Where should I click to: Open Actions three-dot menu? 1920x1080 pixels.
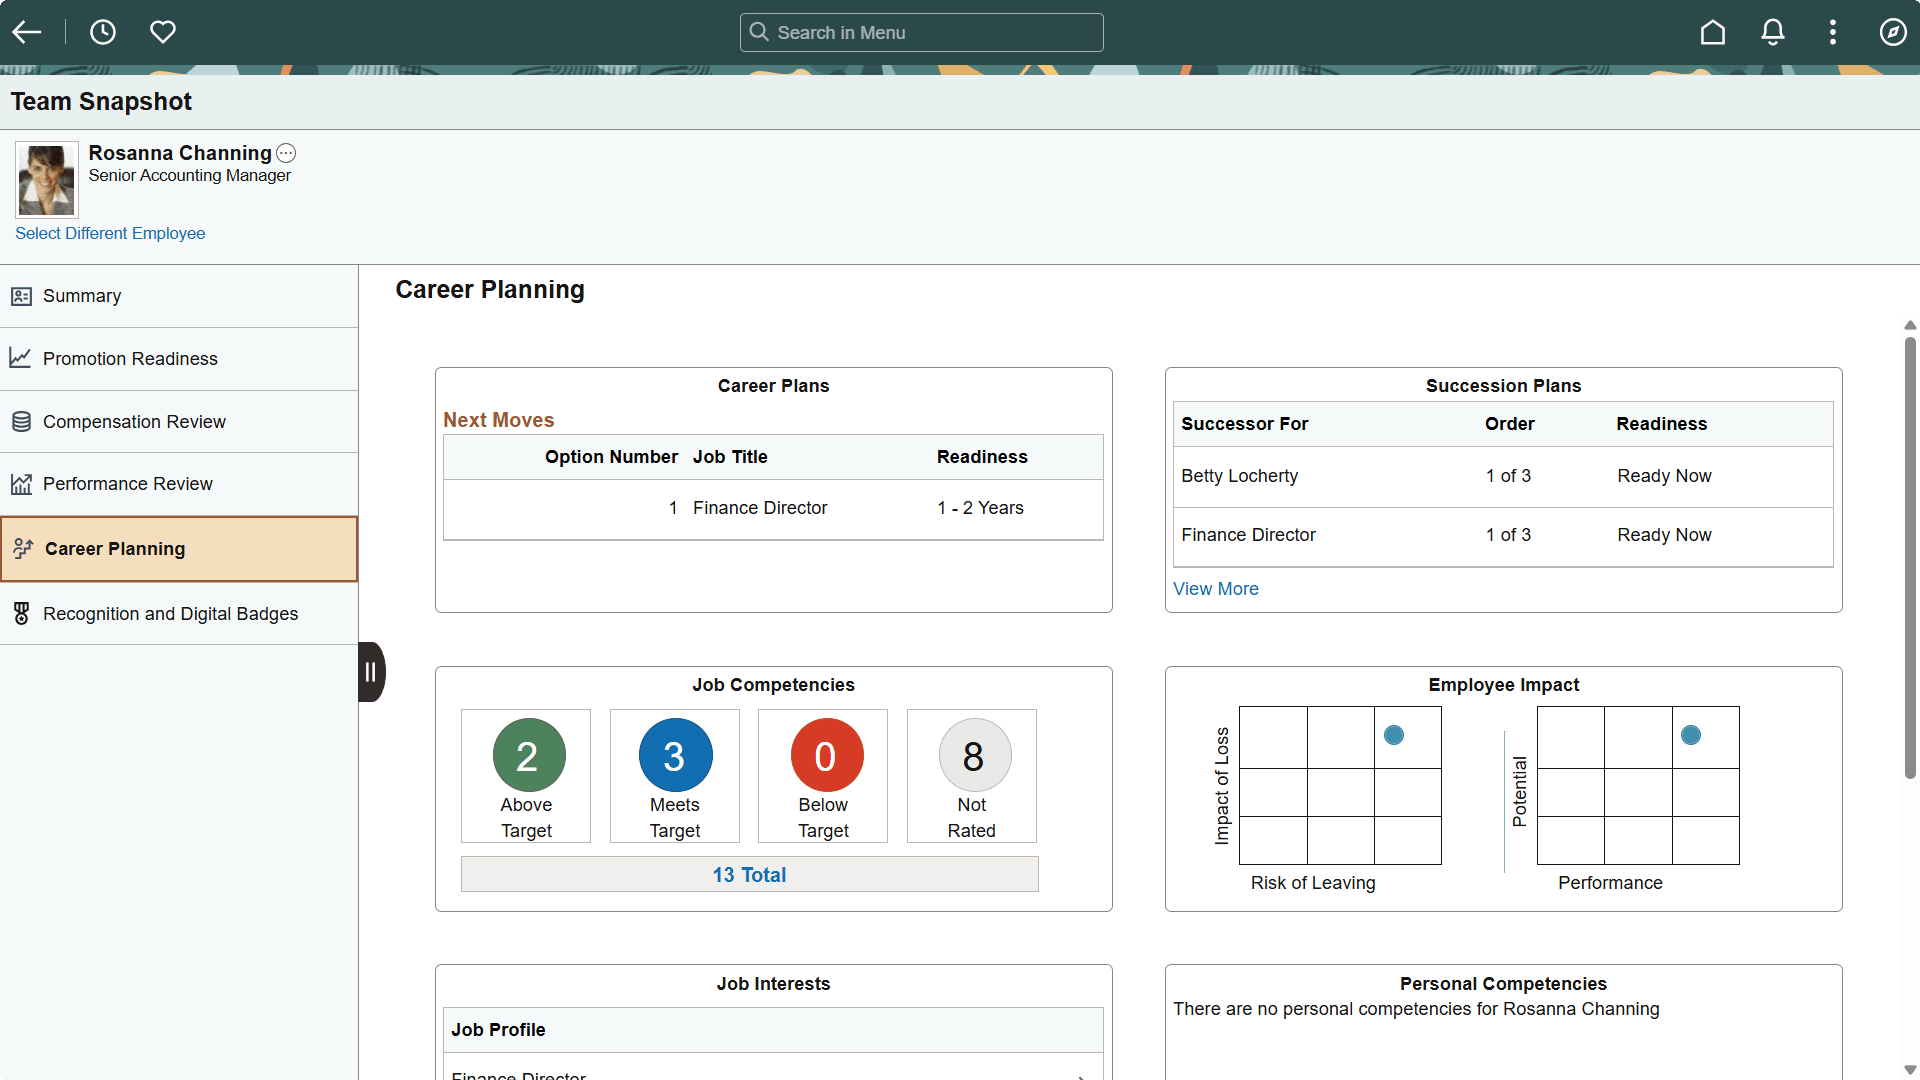click(1833, 32)
